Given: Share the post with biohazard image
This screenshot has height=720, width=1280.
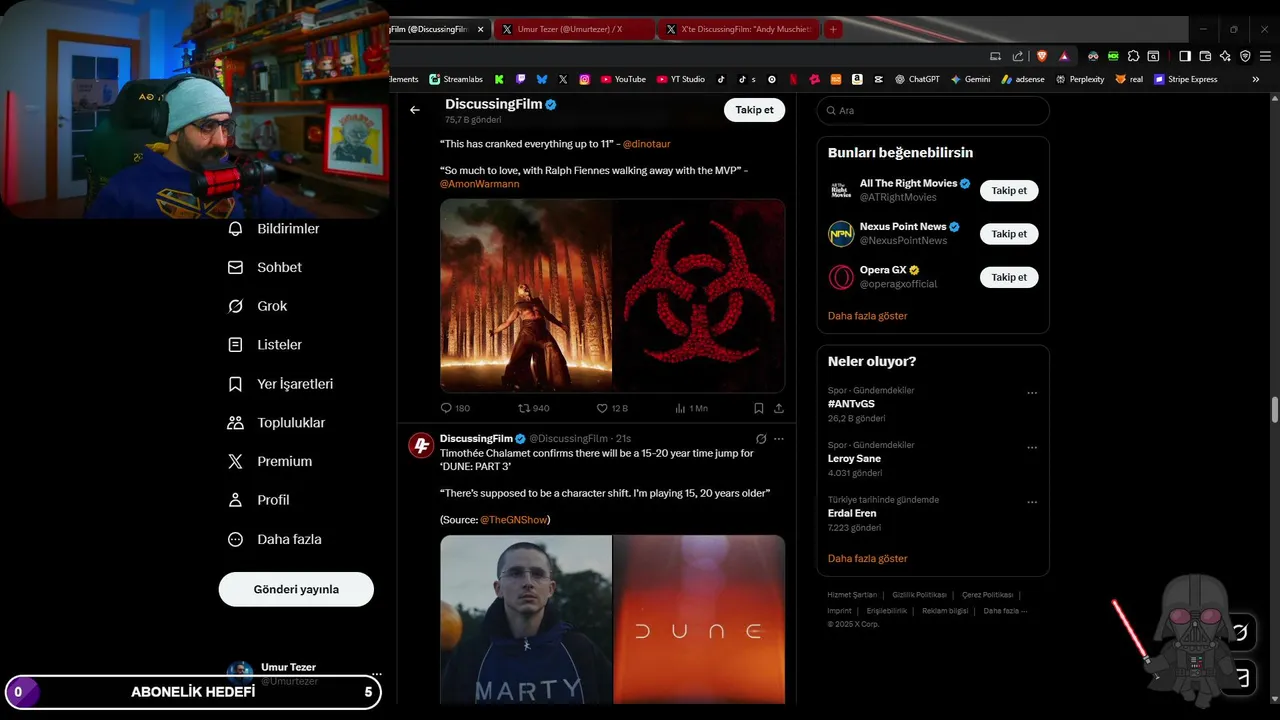Looking at the screenshot, I should tap(779, 408).
